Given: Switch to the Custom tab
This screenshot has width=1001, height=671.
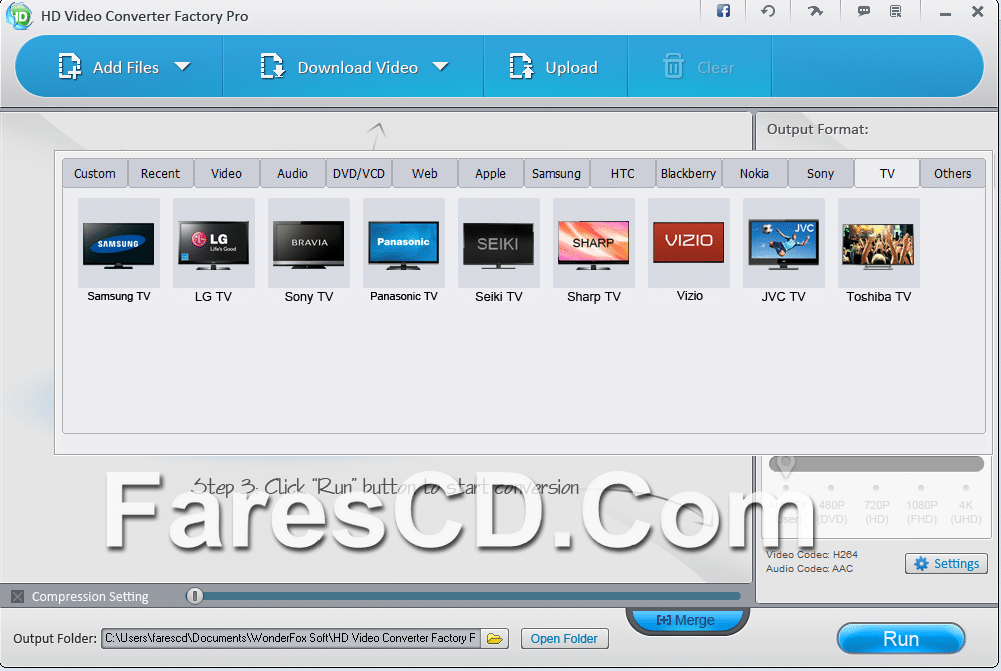Looking at the screenshot, I should click(95, 174).
